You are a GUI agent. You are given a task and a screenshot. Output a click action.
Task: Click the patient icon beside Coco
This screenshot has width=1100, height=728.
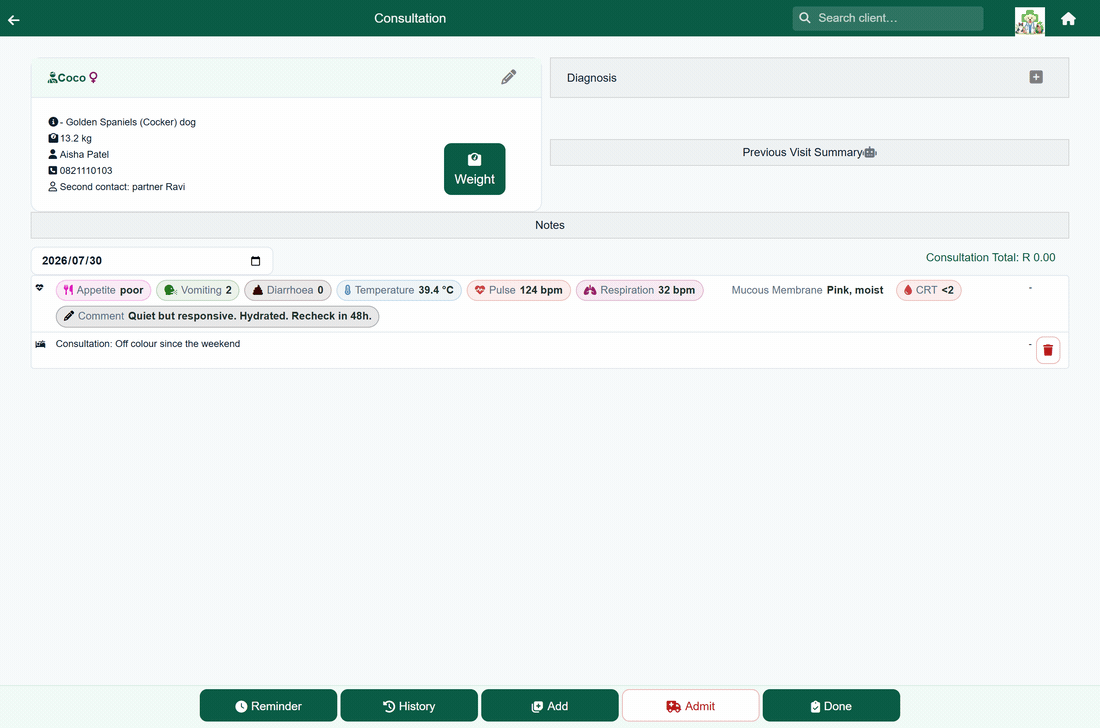[x=52, y=78]
